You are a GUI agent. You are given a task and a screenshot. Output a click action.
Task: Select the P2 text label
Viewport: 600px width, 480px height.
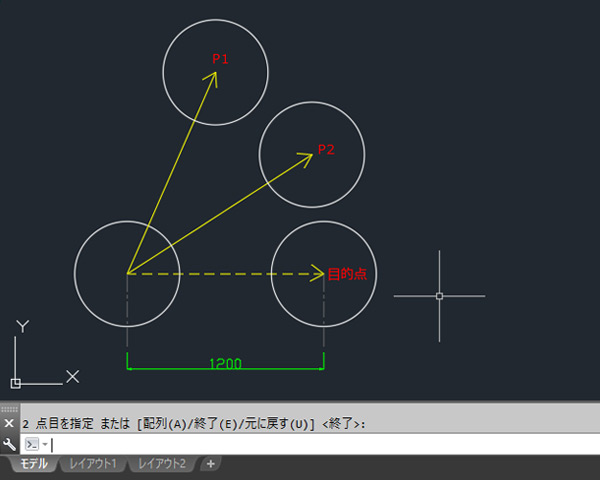point(326,149)
